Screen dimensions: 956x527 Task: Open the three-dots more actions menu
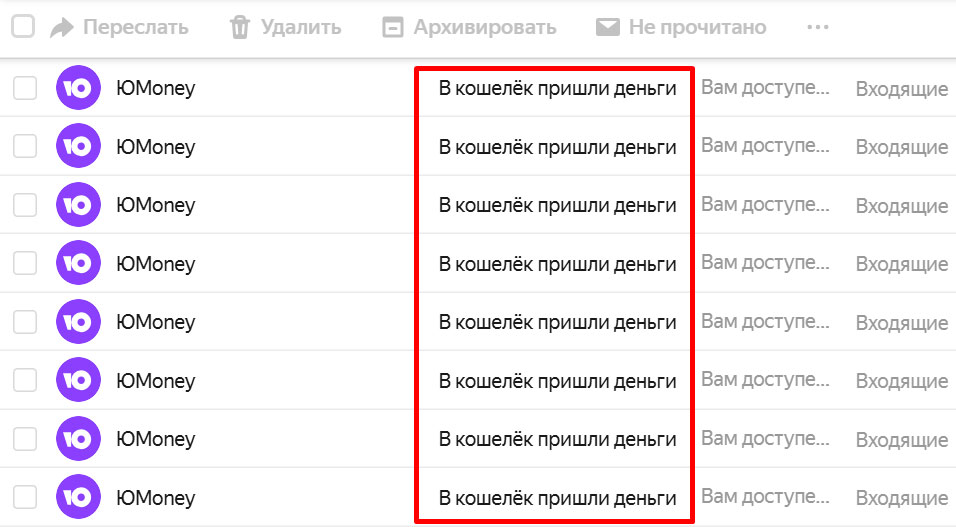(818, 27)
